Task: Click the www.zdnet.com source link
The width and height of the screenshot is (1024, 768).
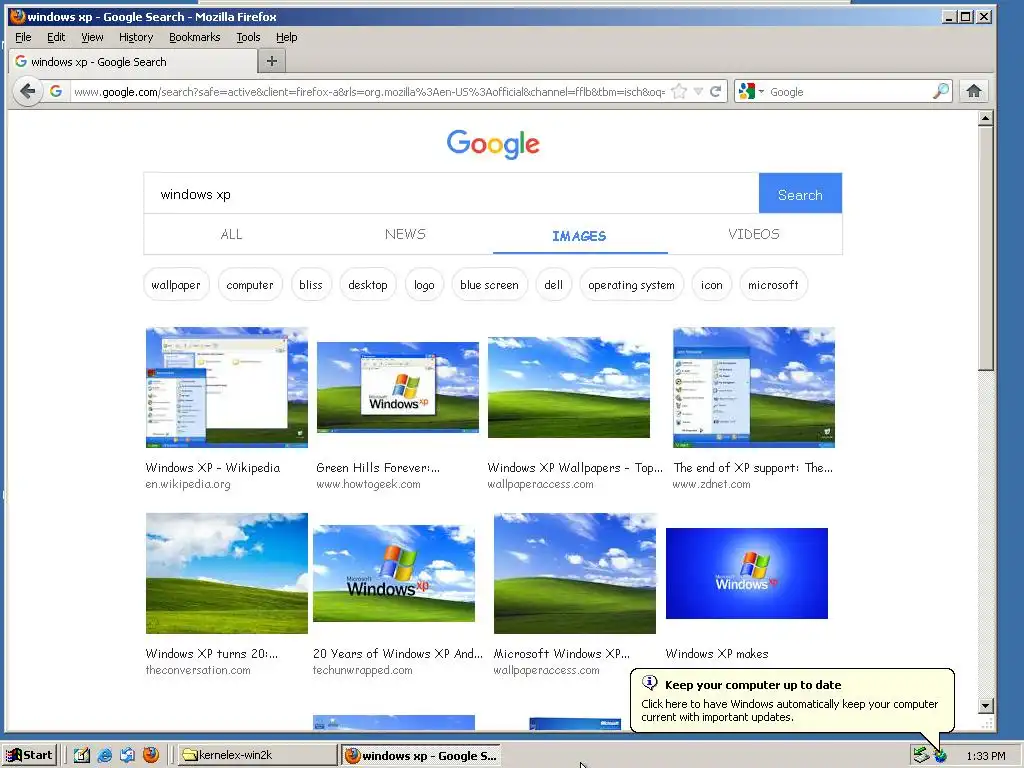Action: tap(711, 484)
